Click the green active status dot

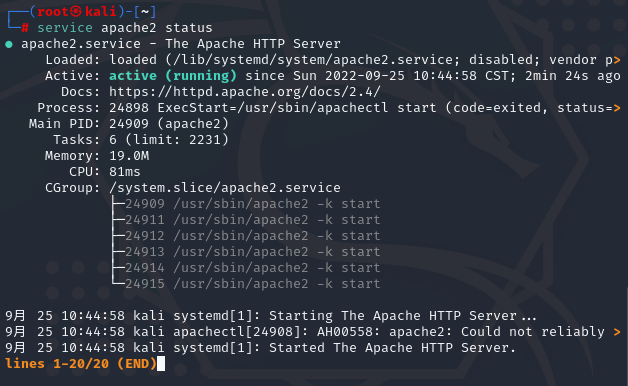click(9, 44)
